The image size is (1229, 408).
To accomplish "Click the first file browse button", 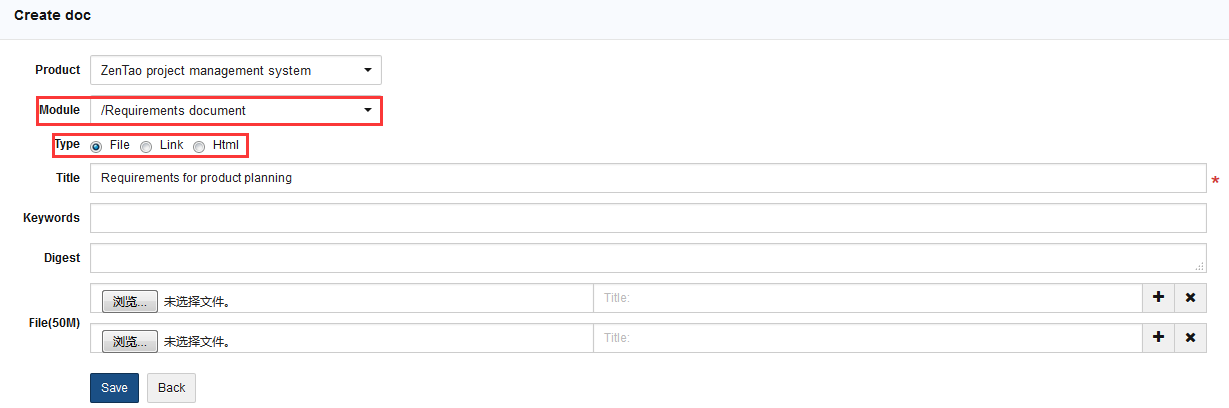I will [130, 301].
